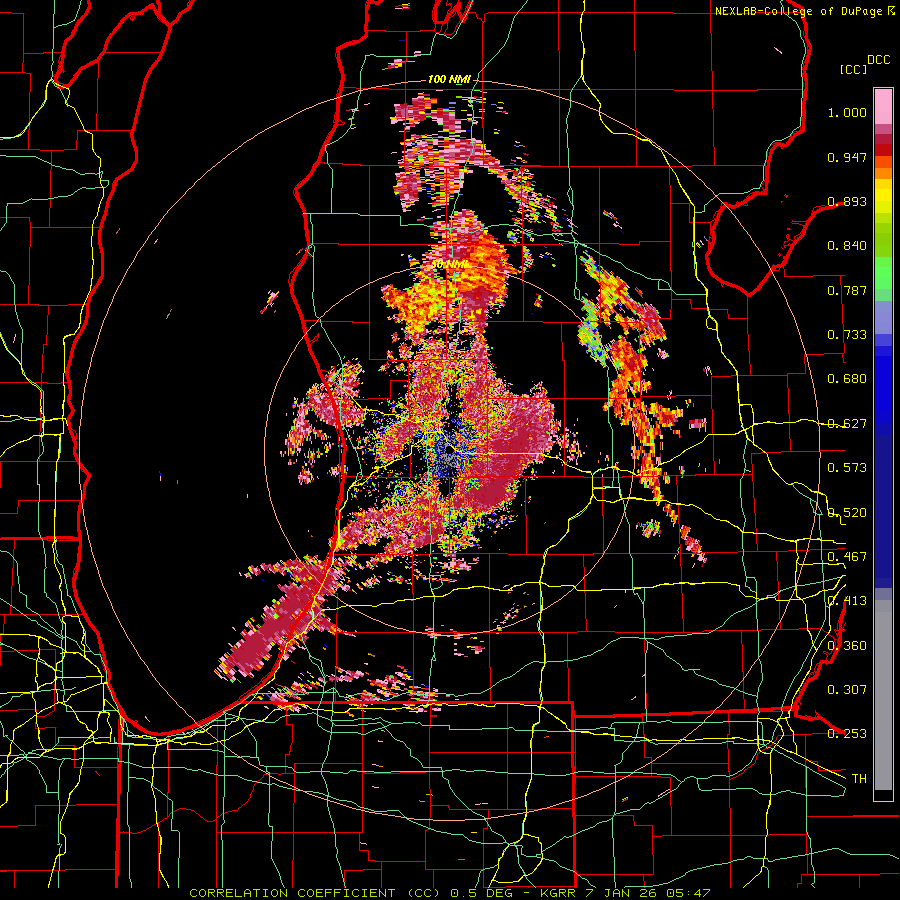Click the 0.840 scale value

[x=847, y=246]
